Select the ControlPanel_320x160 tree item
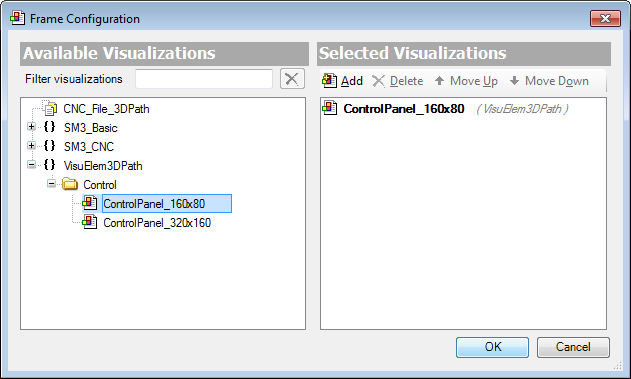The height and width of the screenshot is (379, 631). [157, 222]
